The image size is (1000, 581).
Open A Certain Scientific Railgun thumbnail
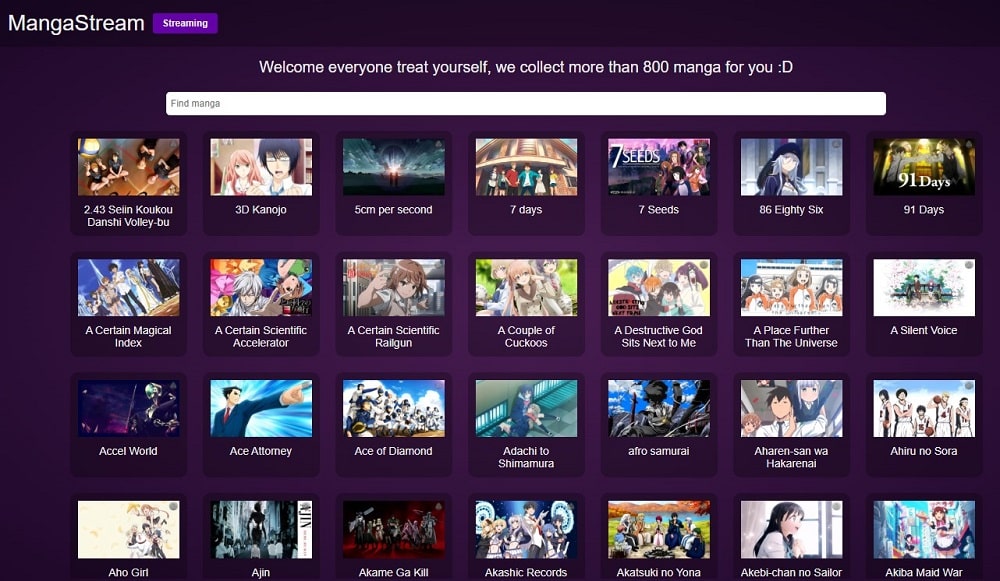coord(393,288)
